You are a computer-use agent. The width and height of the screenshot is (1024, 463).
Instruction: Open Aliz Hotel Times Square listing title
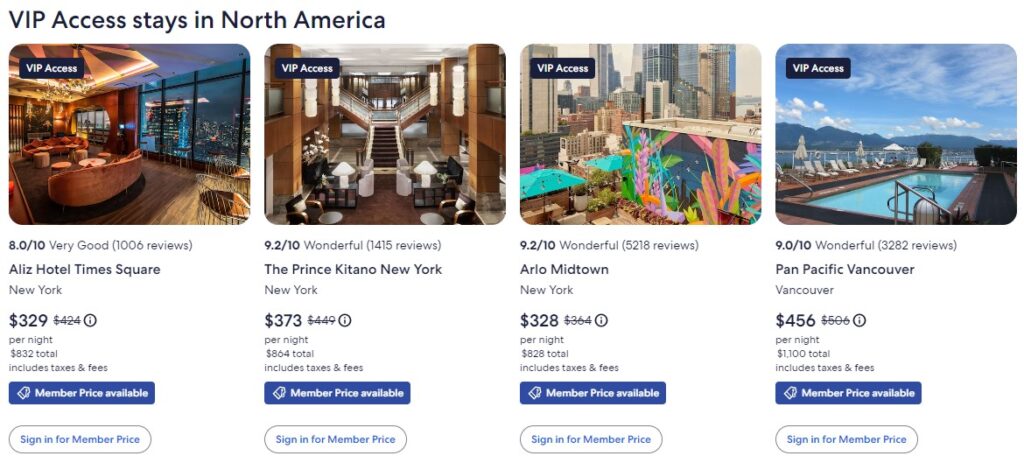[84, 269]
